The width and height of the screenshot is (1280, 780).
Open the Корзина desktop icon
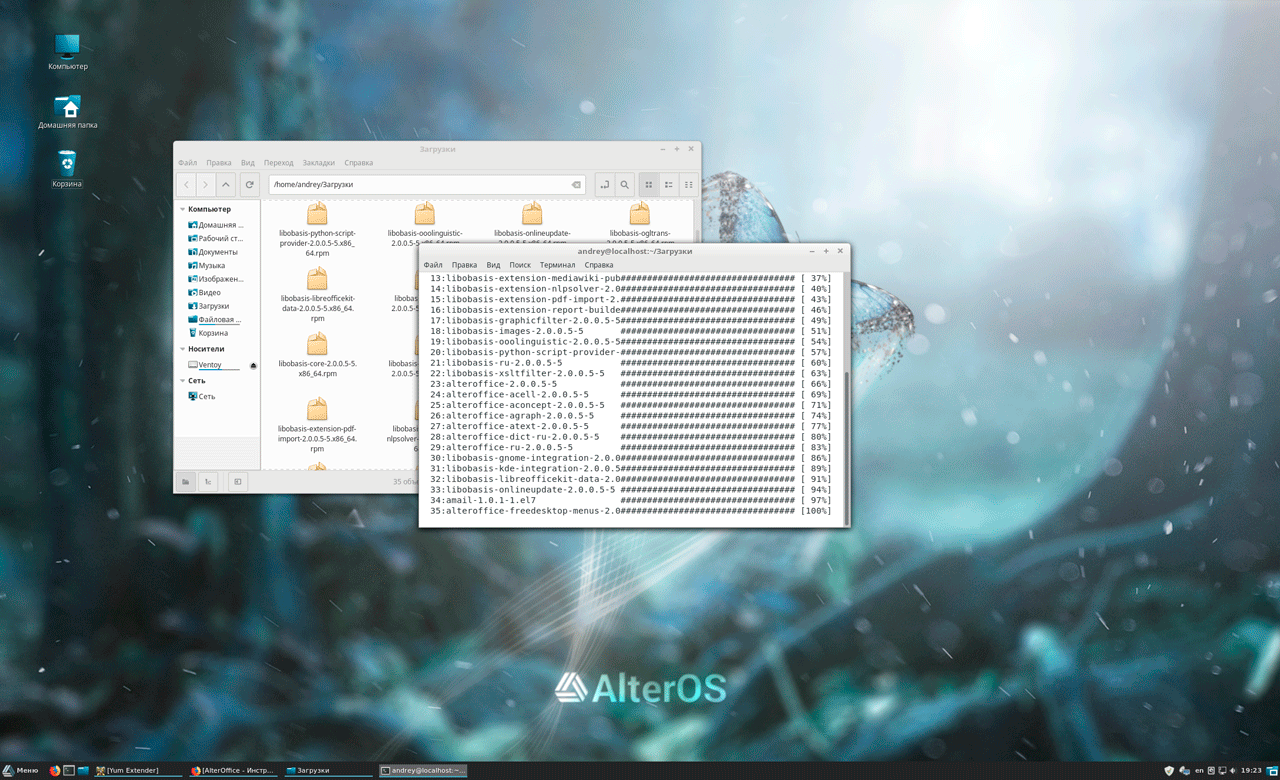(x=67, y=169)
